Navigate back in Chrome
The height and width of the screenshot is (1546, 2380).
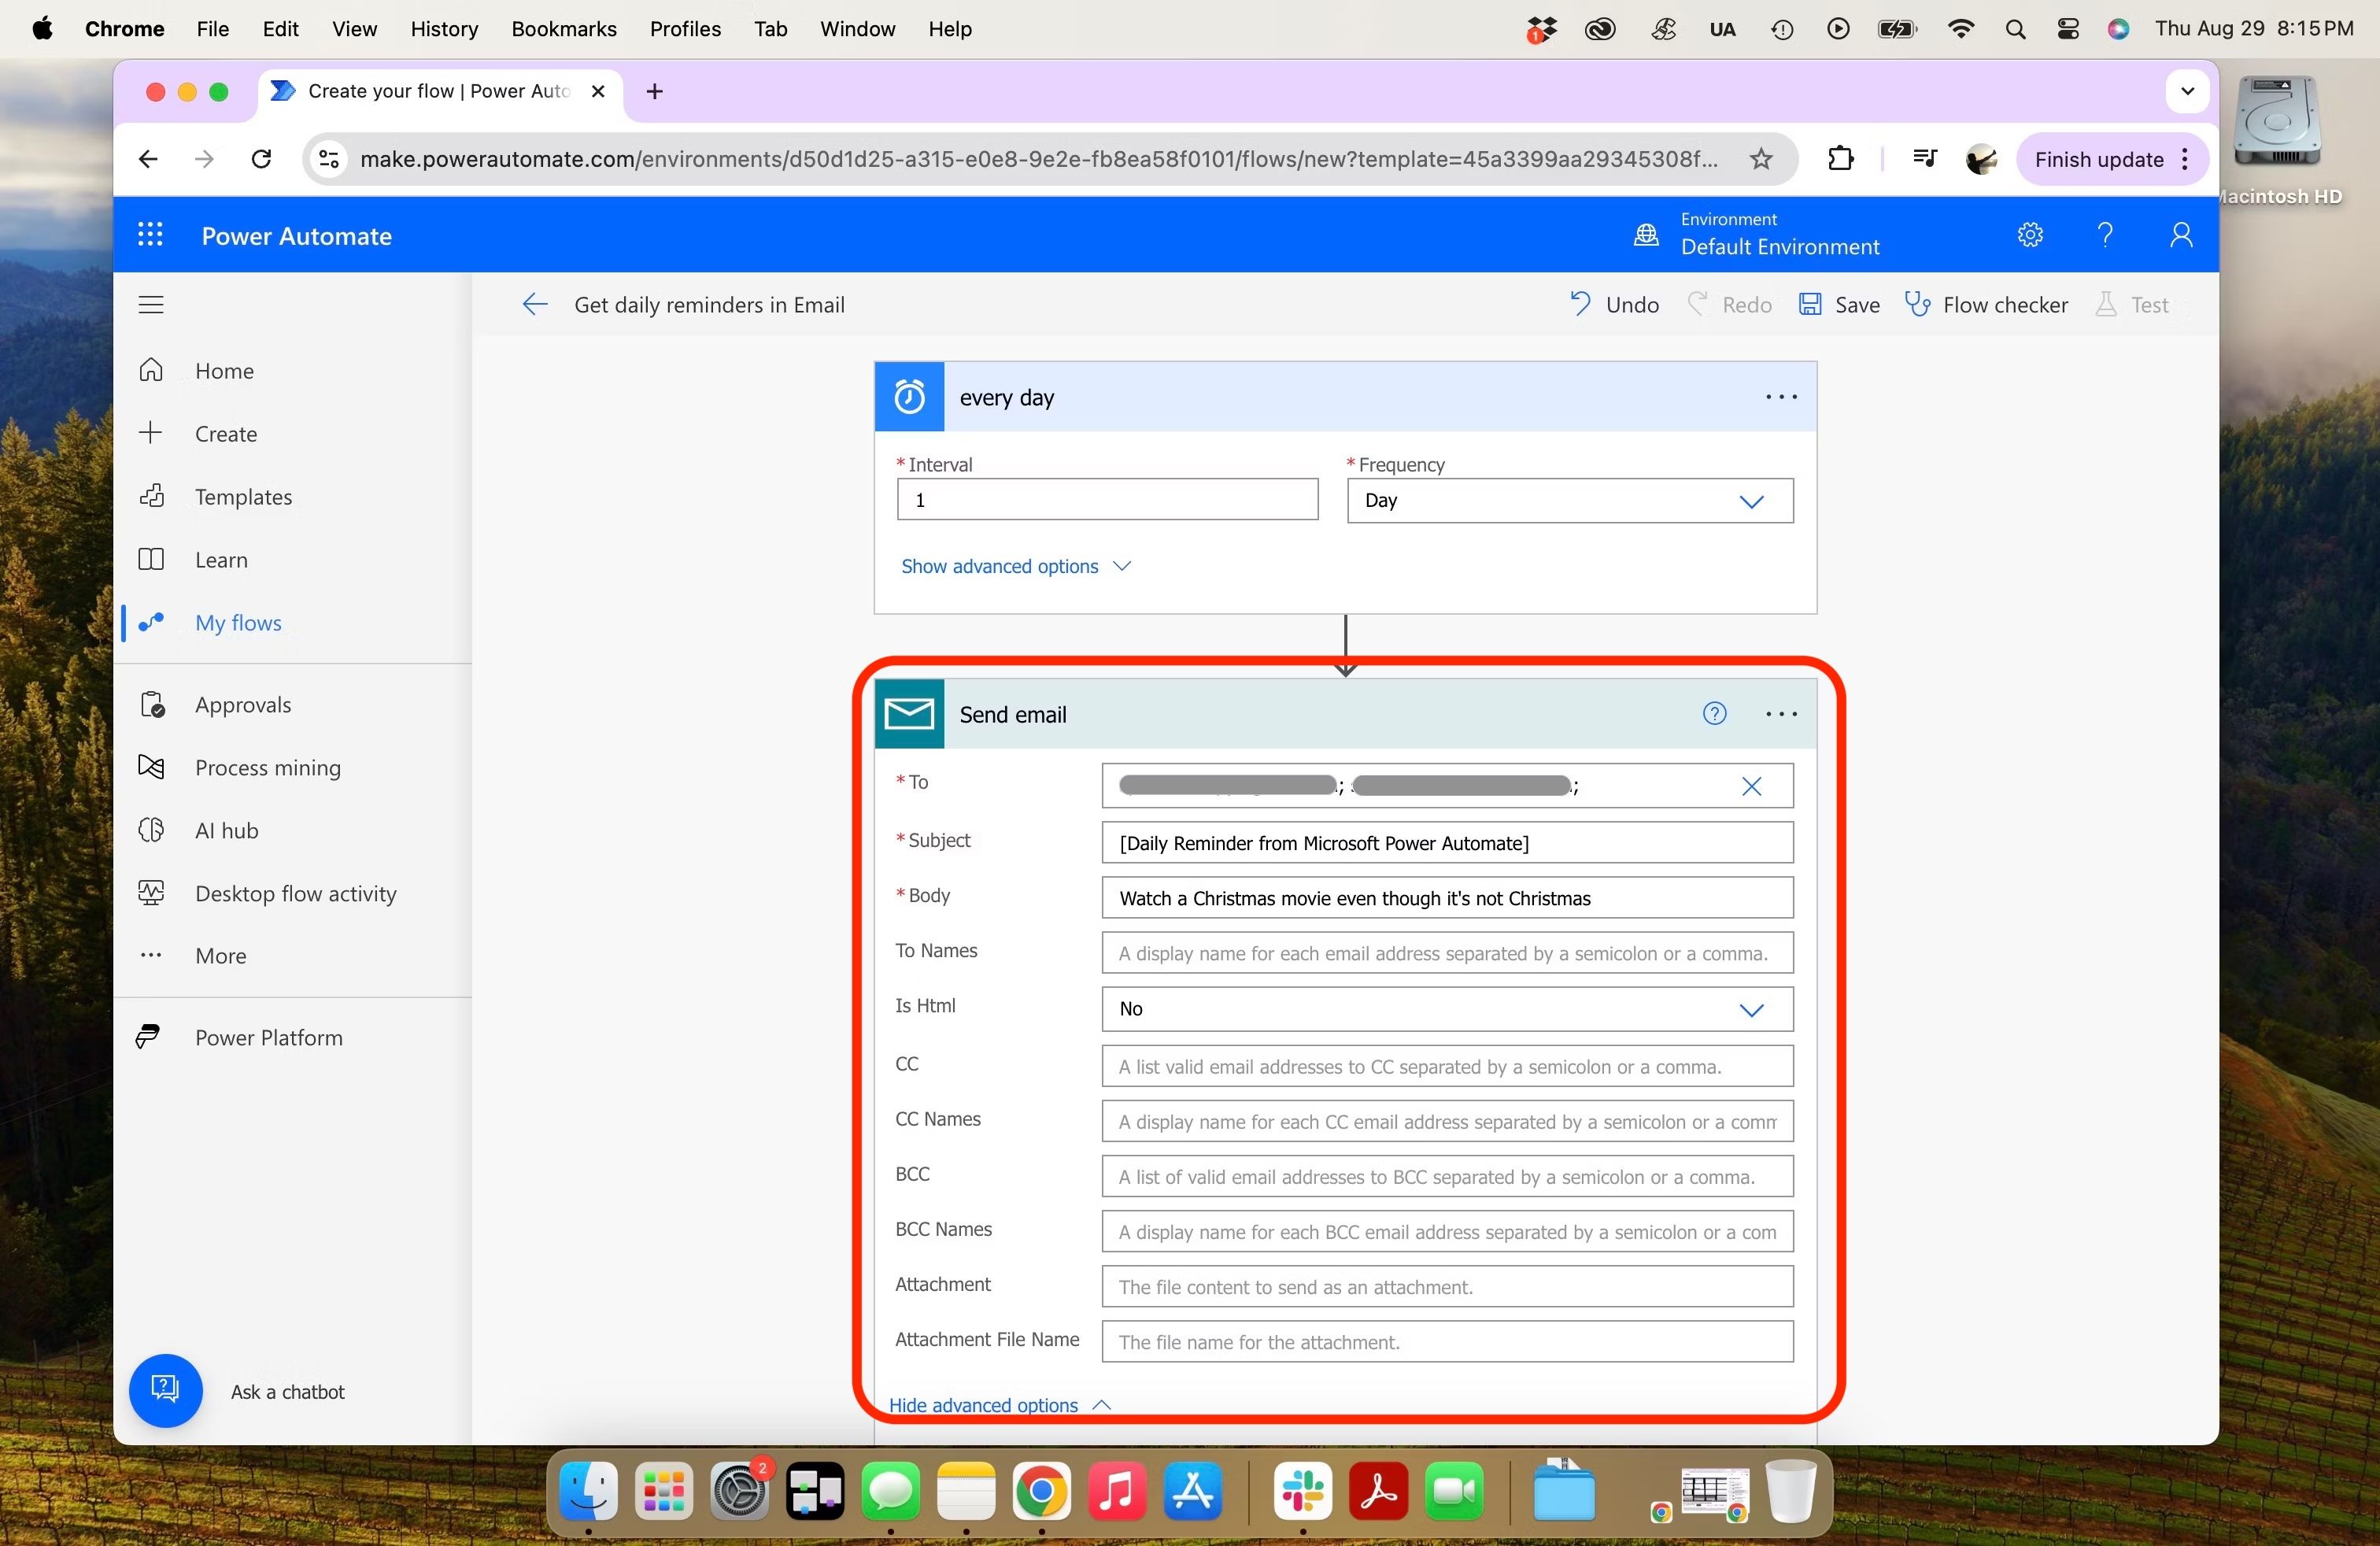coord(148,159)
